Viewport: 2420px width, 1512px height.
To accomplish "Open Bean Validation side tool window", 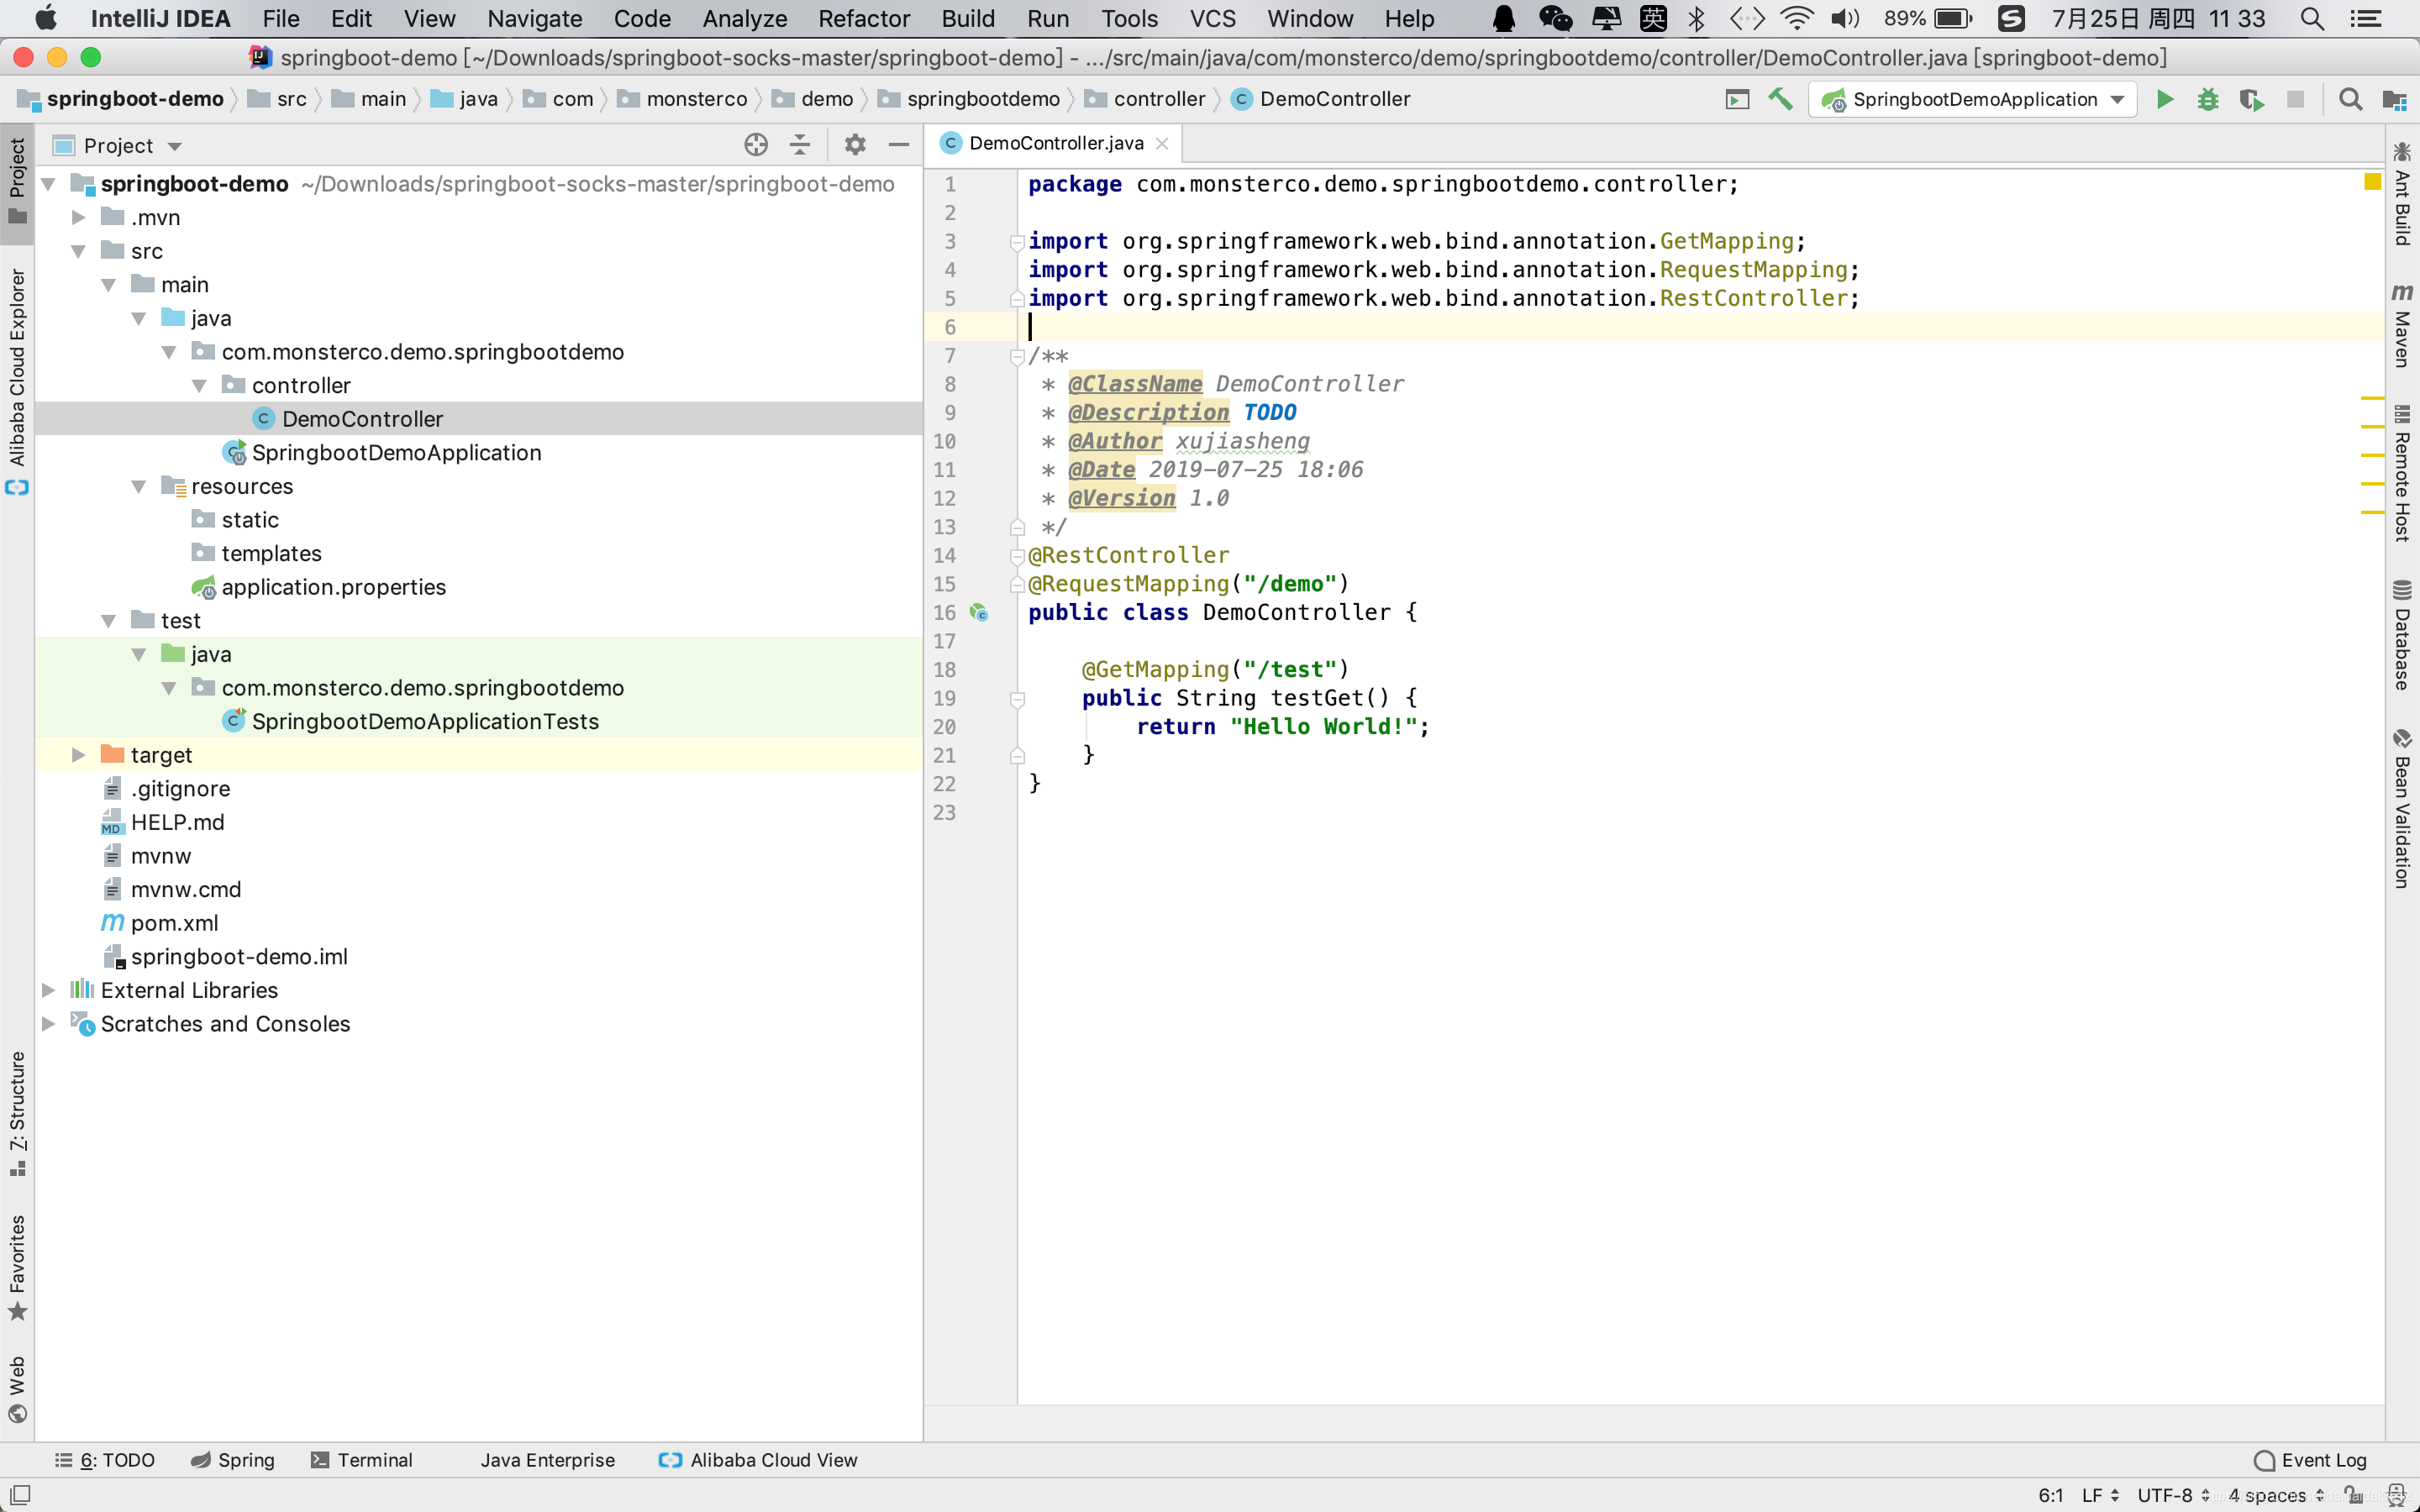I will pos(2402,808).
